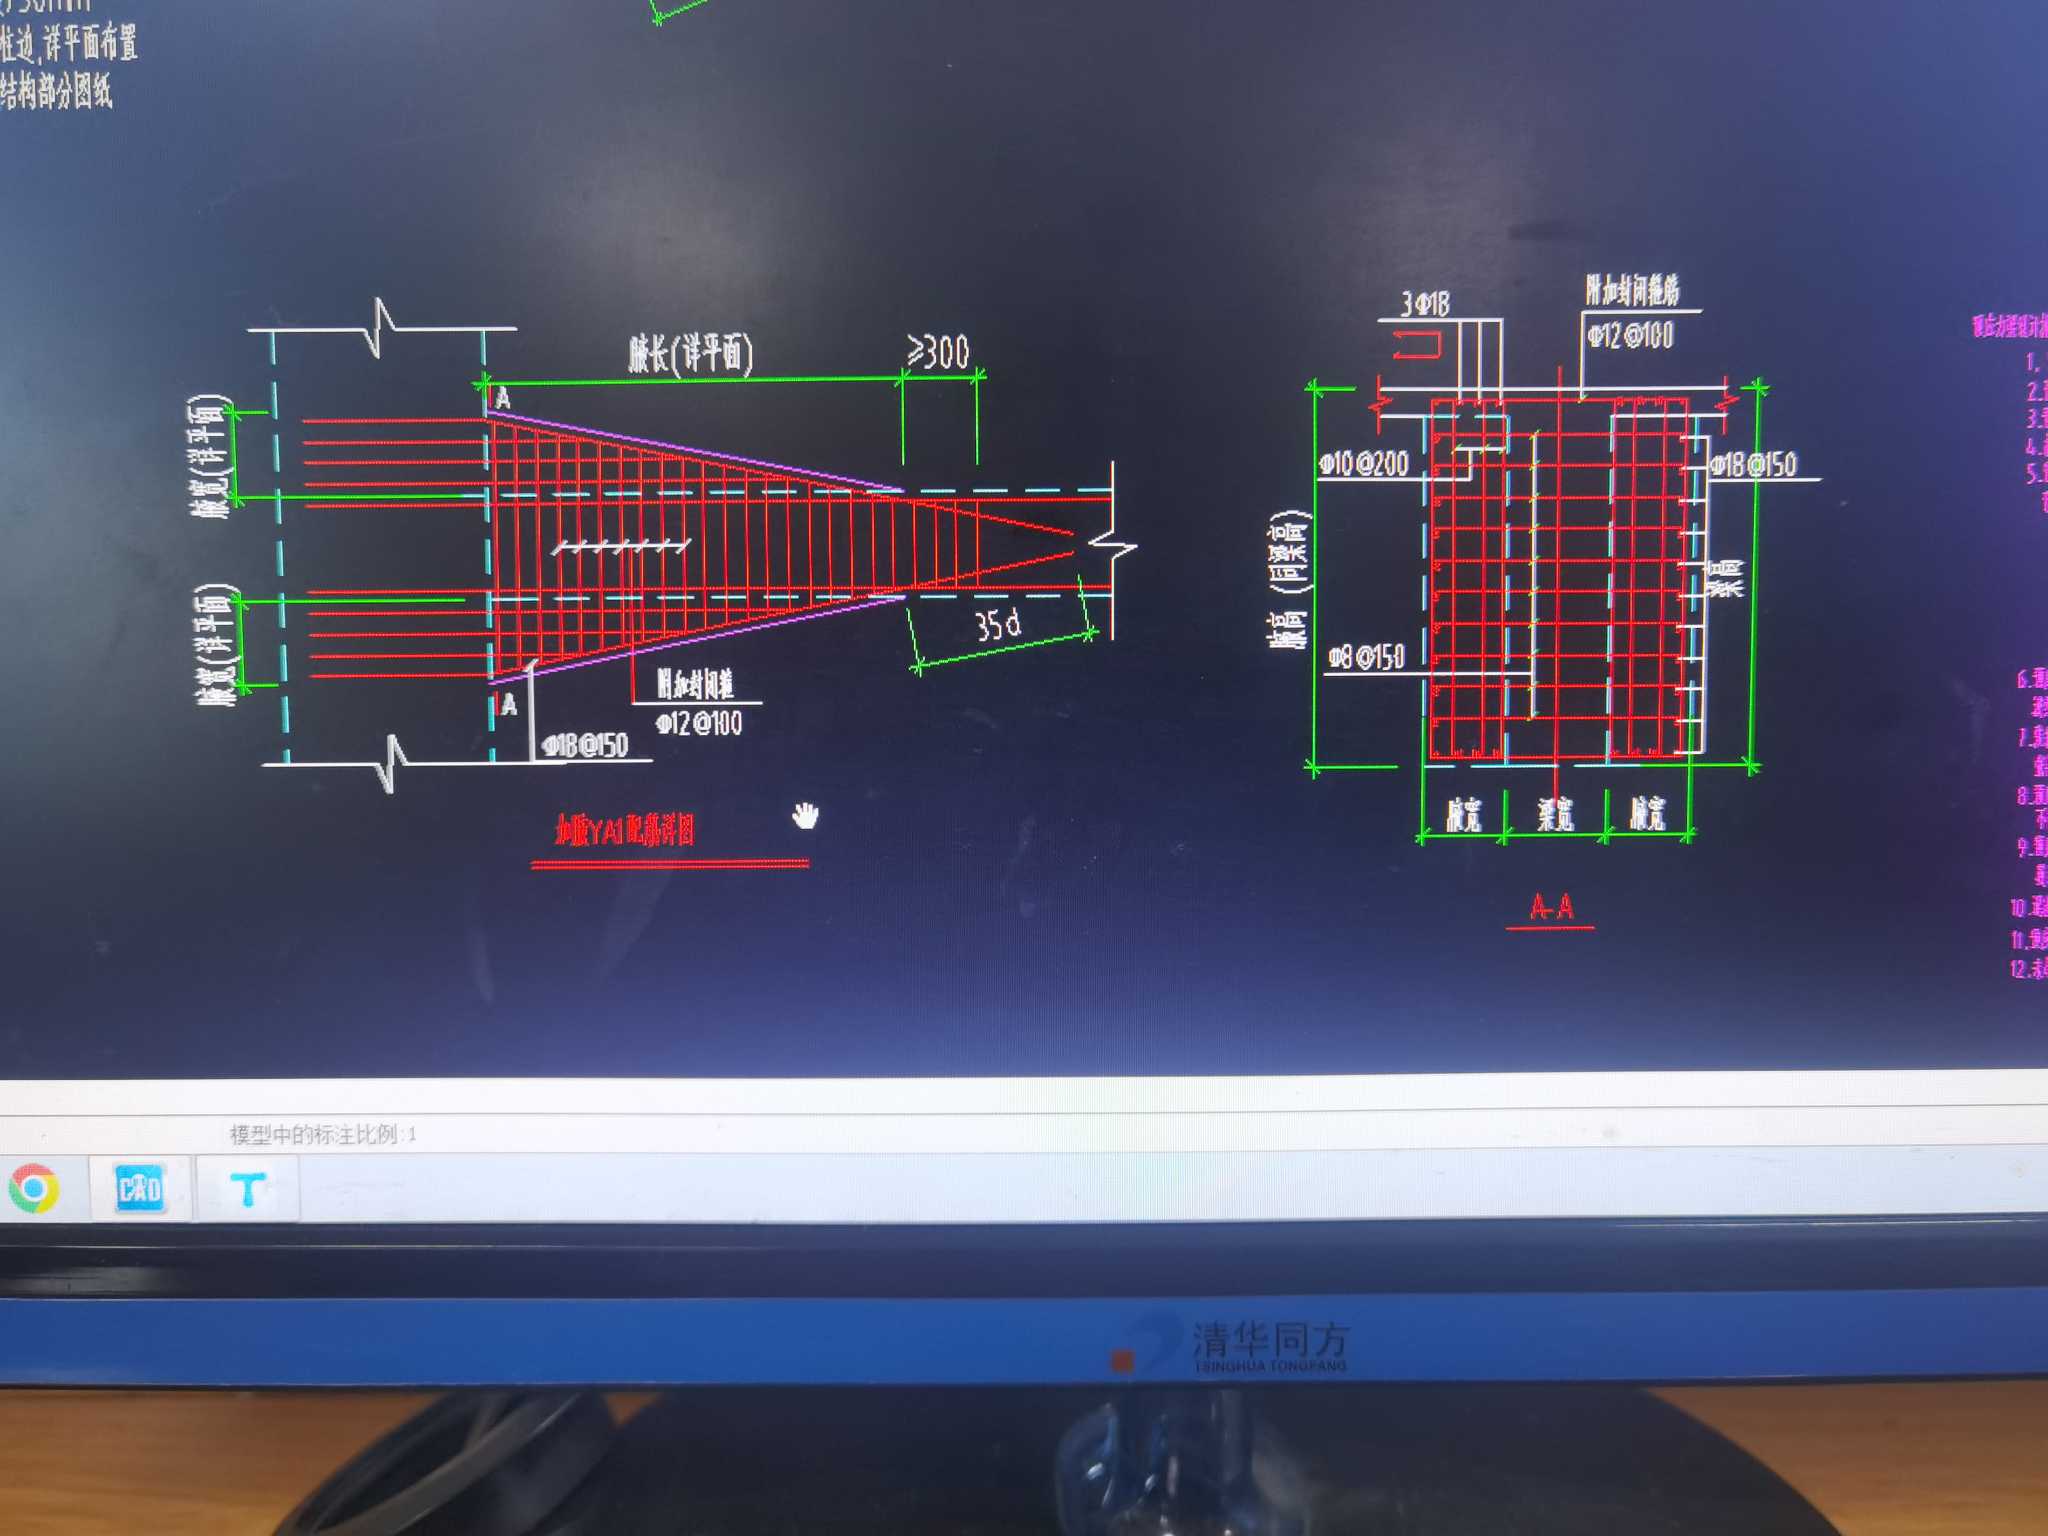Select the right 腋宽 label below A-A section
Image resolution: width=2048 pixels, height=1536 pixels.
click(1647, 814)
